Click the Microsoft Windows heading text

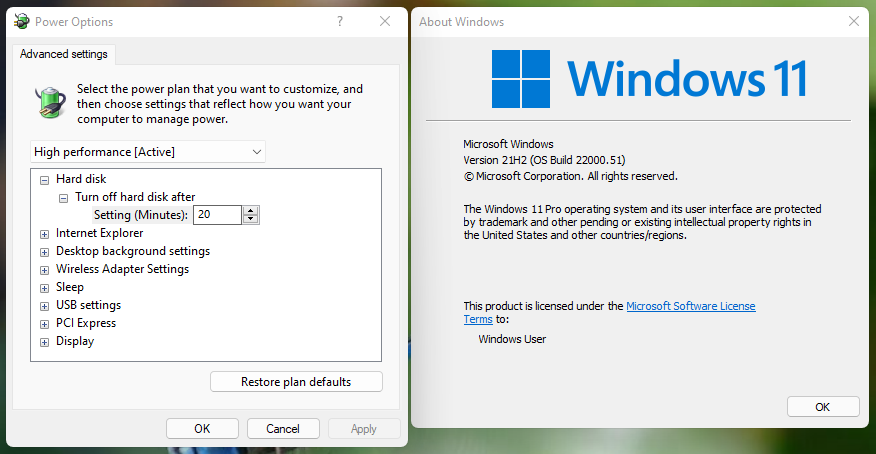508,144
